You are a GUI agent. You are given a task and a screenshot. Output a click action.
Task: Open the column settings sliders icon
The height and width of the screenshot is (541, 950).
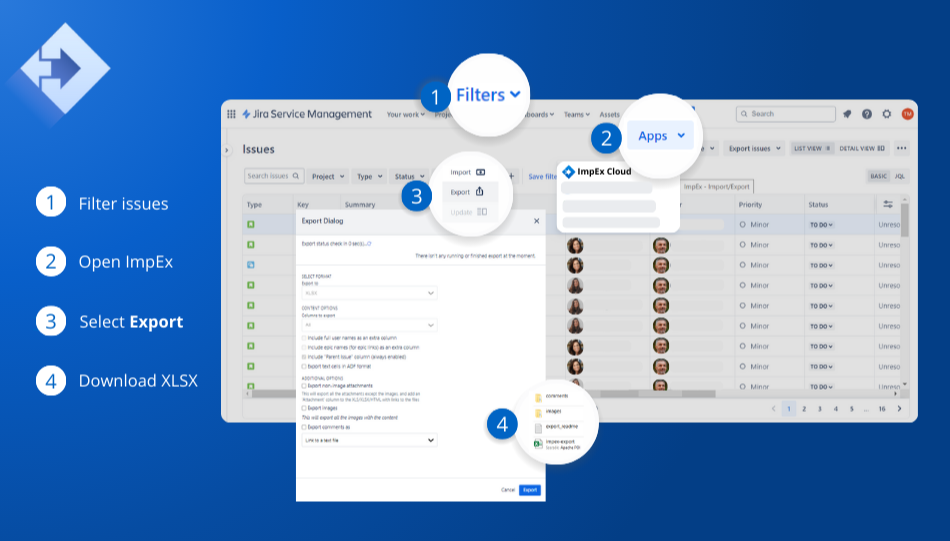click(x=888, y=204)
